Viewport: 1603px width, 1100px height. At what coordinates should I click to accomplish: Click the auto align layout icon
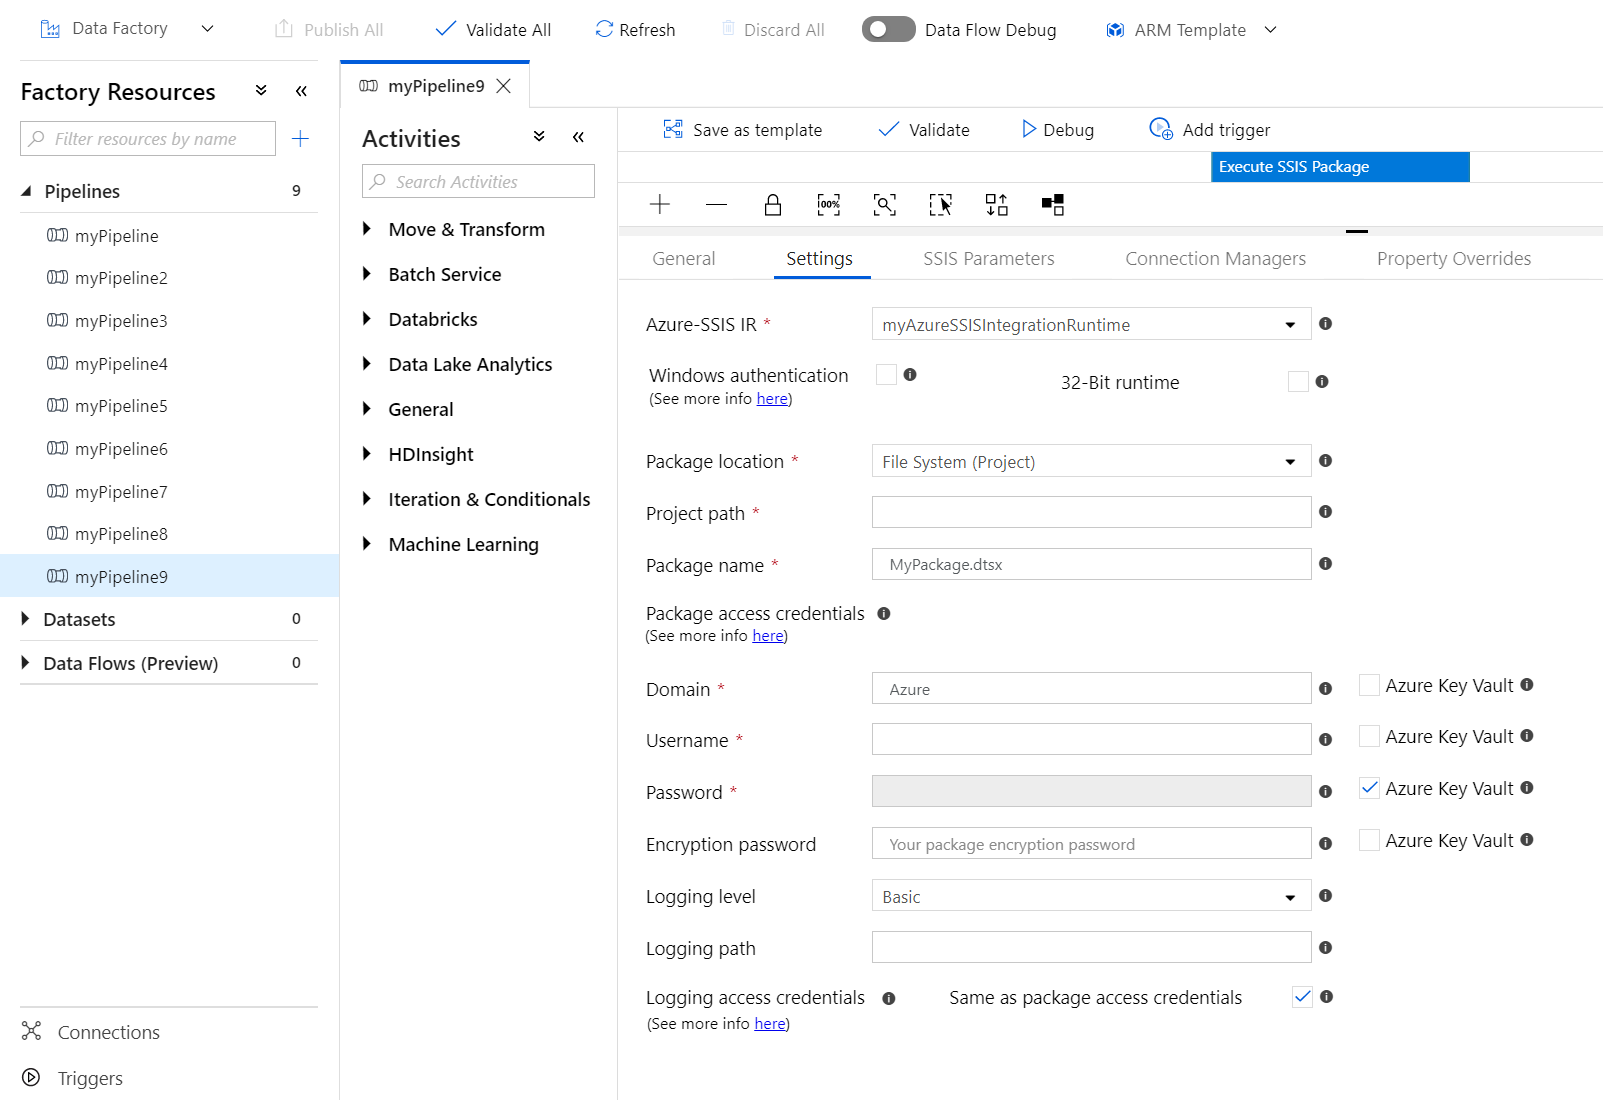click(x=996, y=205)
